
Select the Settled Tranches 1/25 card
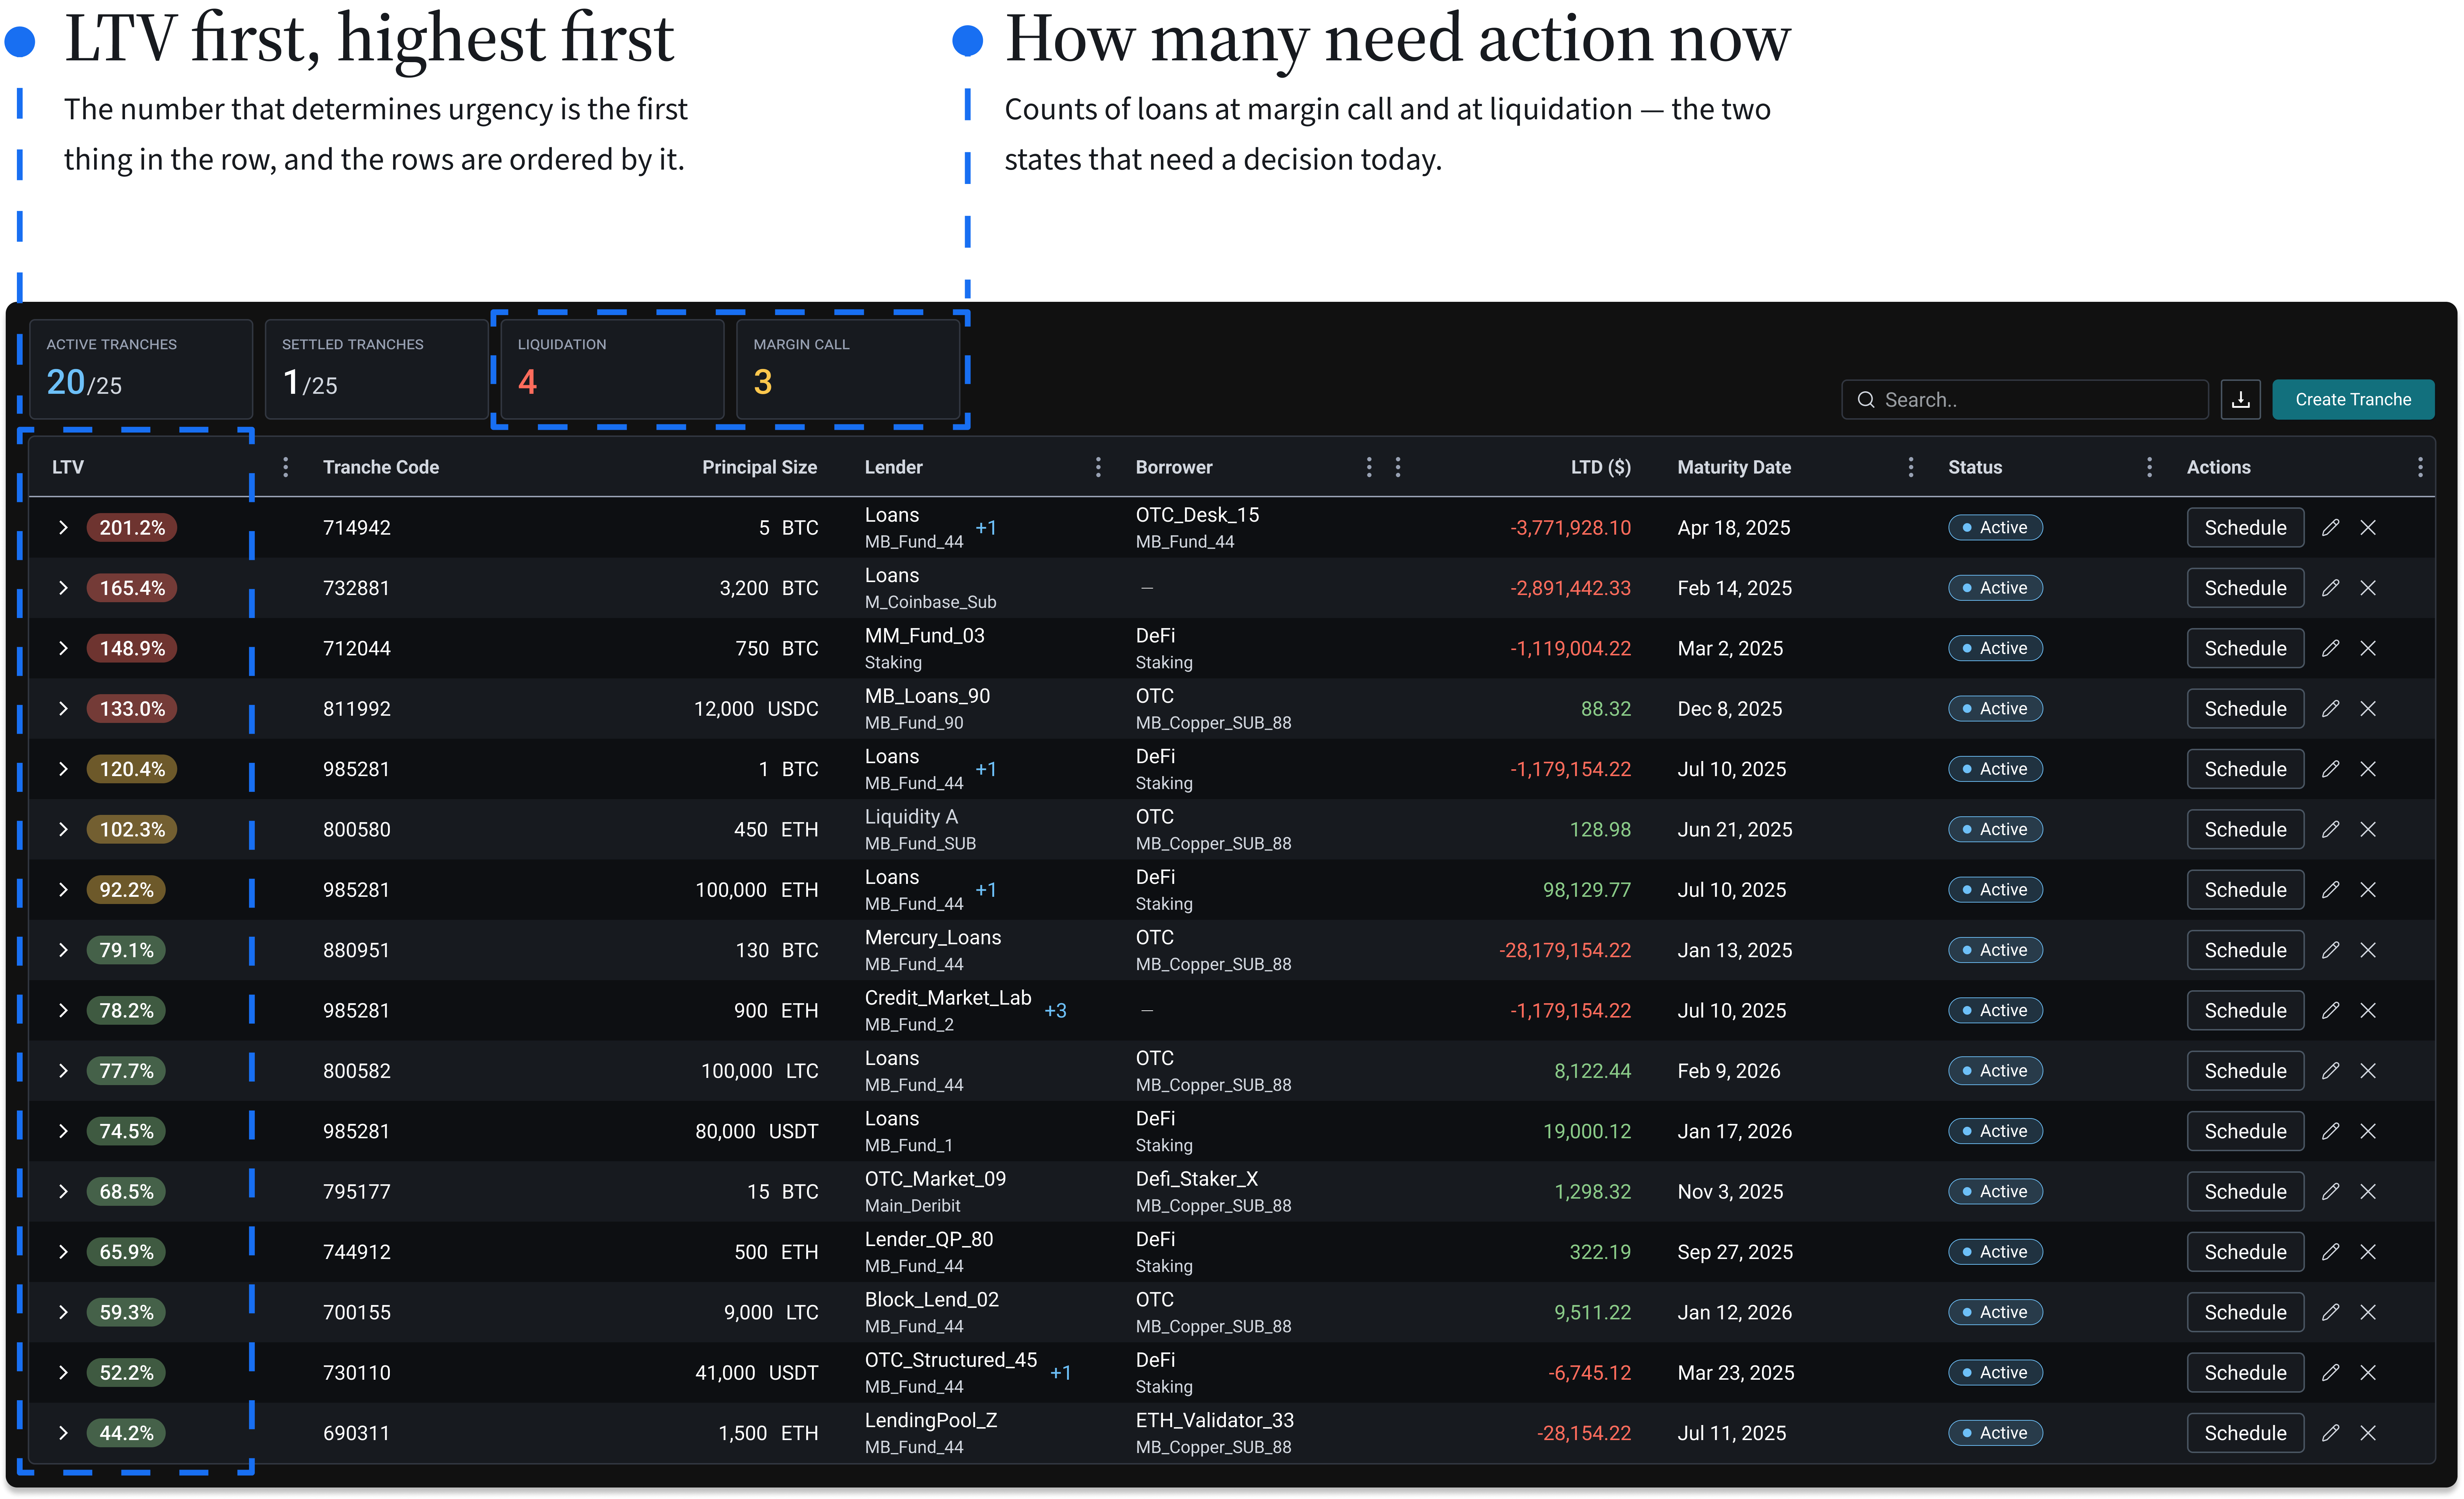376,369
